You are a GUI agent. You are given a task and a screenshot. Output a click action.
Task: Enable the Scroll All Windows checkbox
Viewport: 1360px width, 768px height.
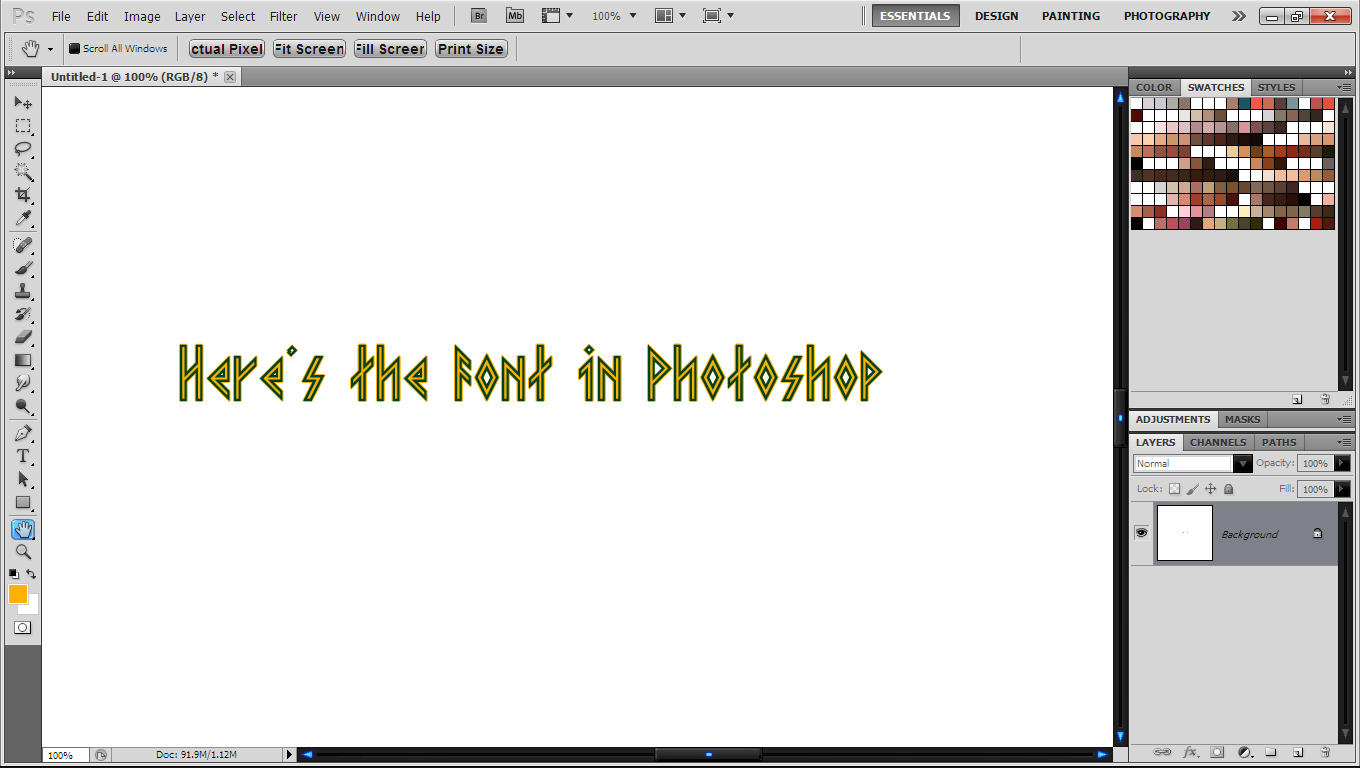pyautogui.click(x=74, y=48)
